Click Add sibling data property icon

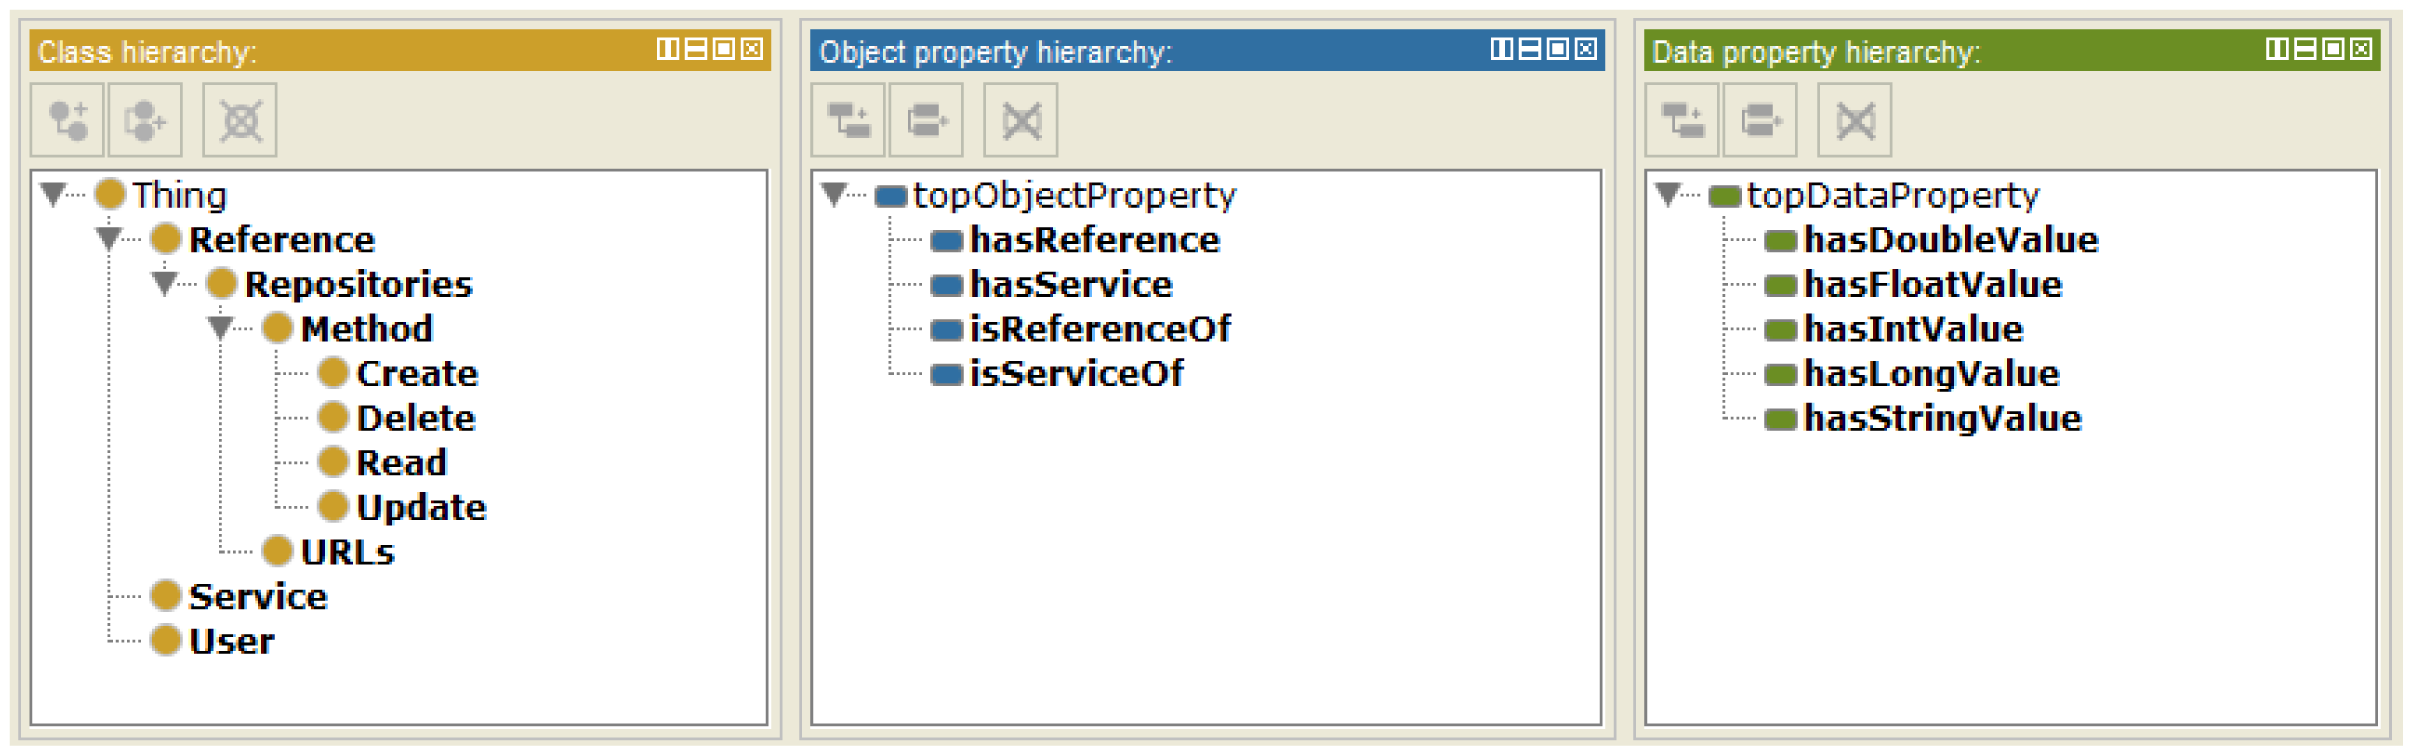coord(1760,121)
